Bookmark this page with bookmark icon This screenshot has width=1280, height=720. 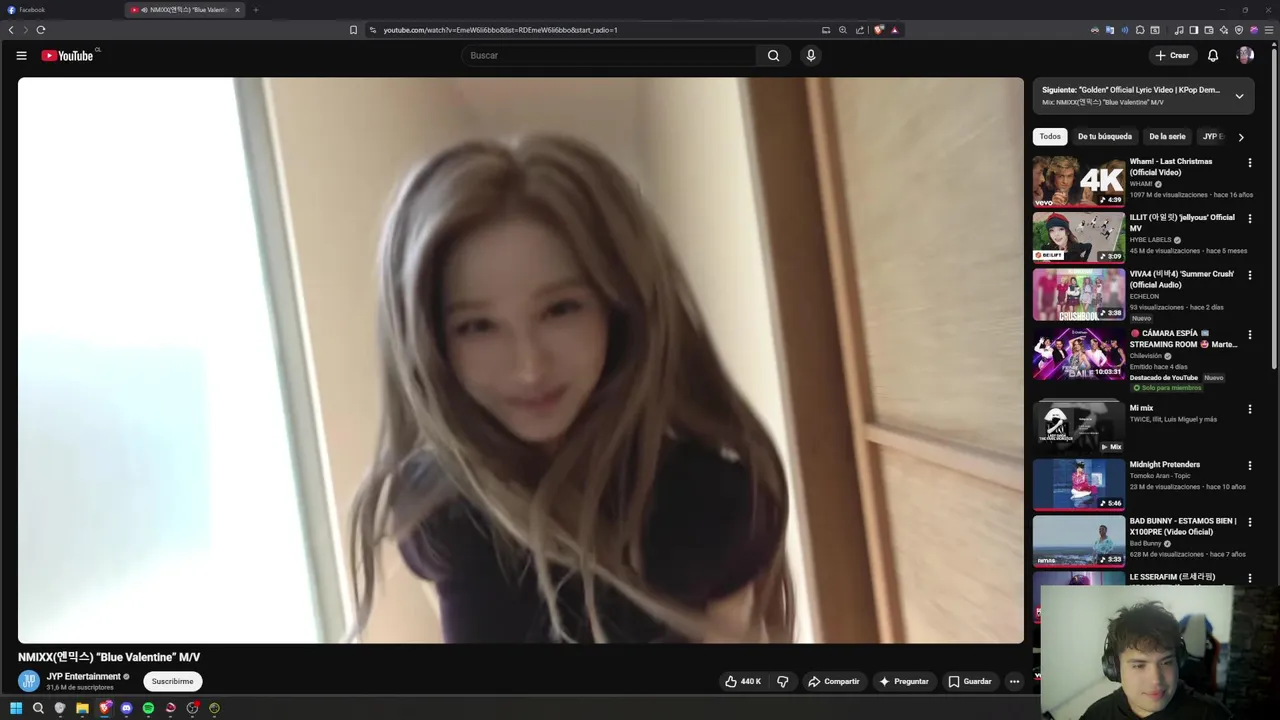pyautogui.click(x=353, y=30)
